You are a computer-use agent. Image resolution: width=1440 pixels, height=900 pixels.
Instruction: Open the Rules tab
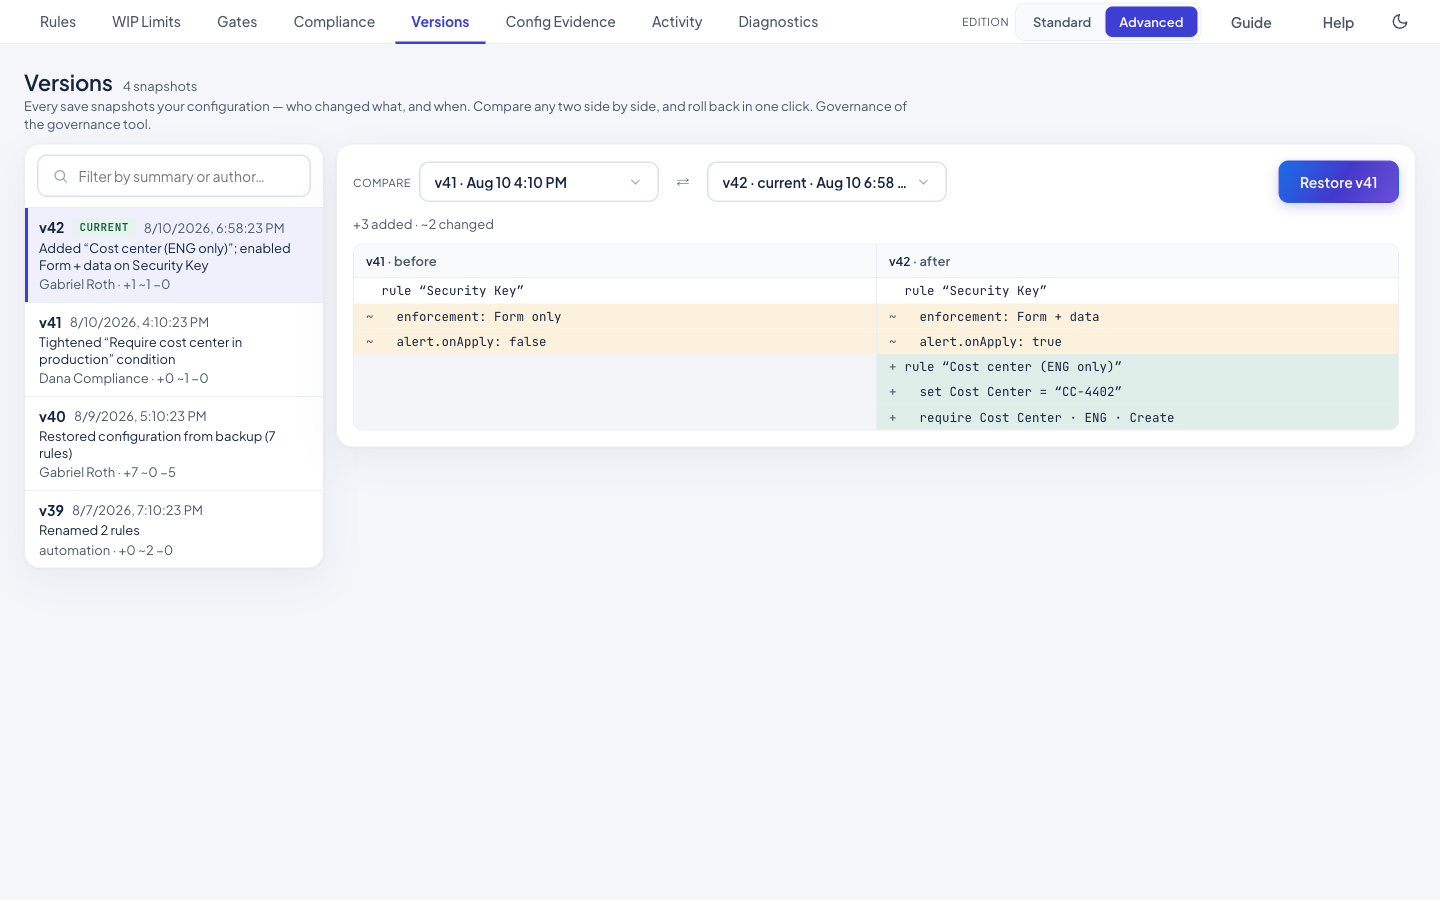(58, 22)
